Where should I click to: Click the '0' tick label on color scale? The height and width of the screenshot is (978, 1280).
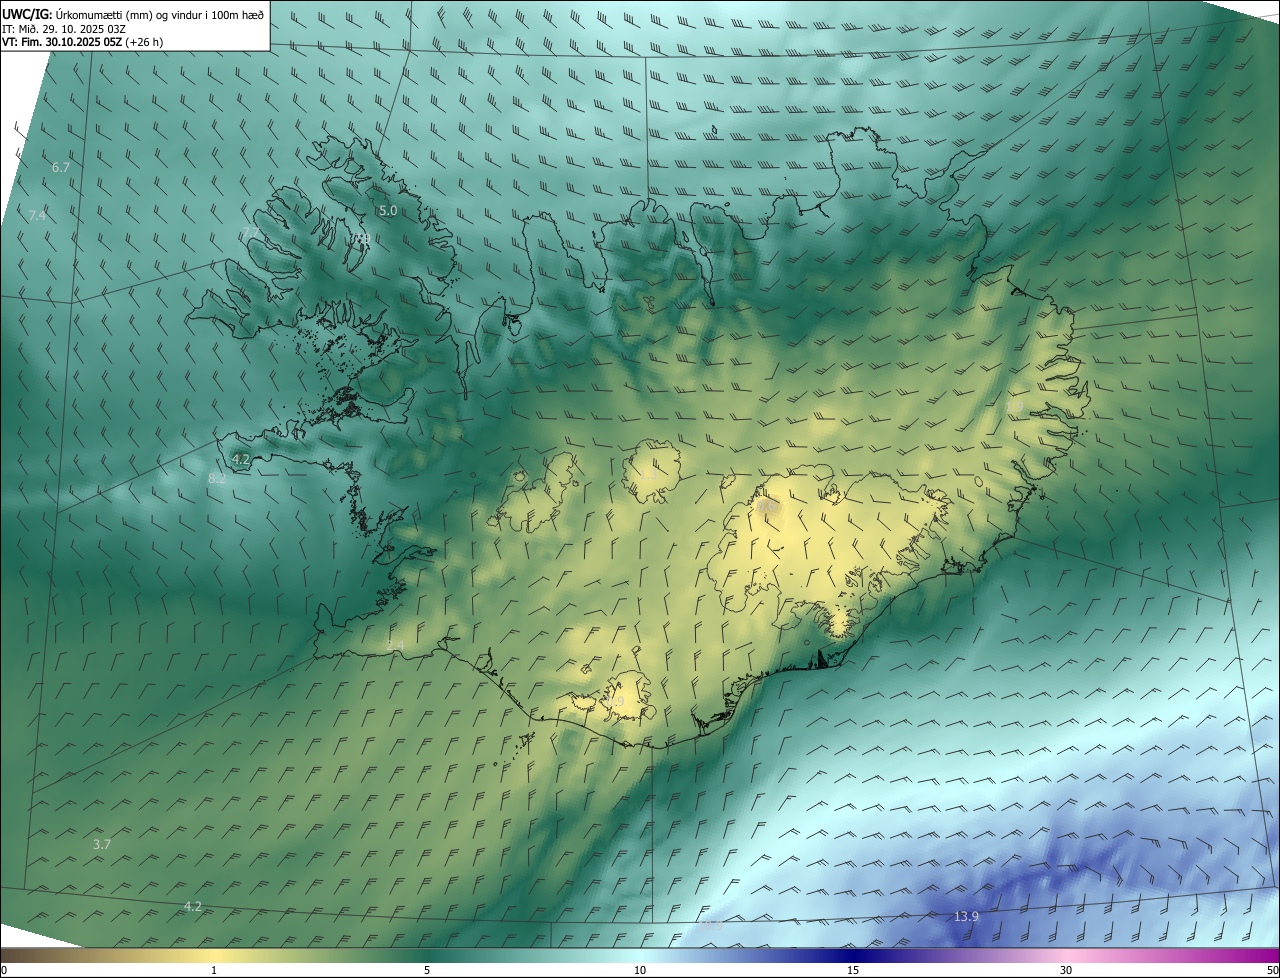(x=4, y=971)
